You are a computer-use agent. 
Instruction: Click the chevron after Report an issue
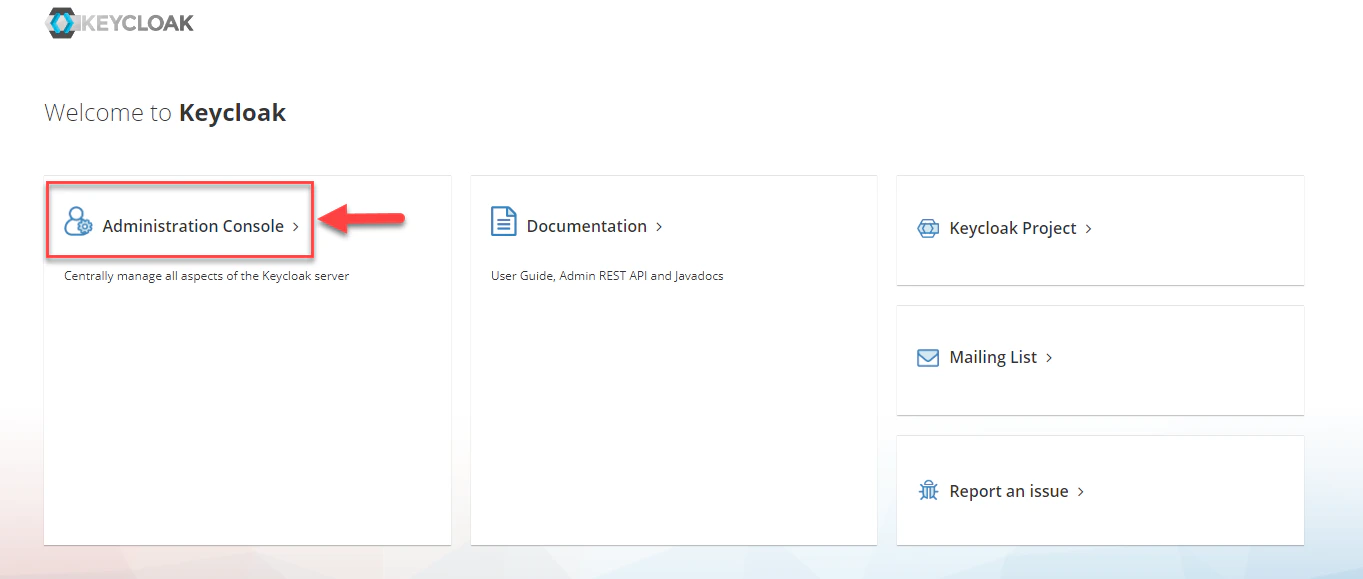click(1081, 492)
